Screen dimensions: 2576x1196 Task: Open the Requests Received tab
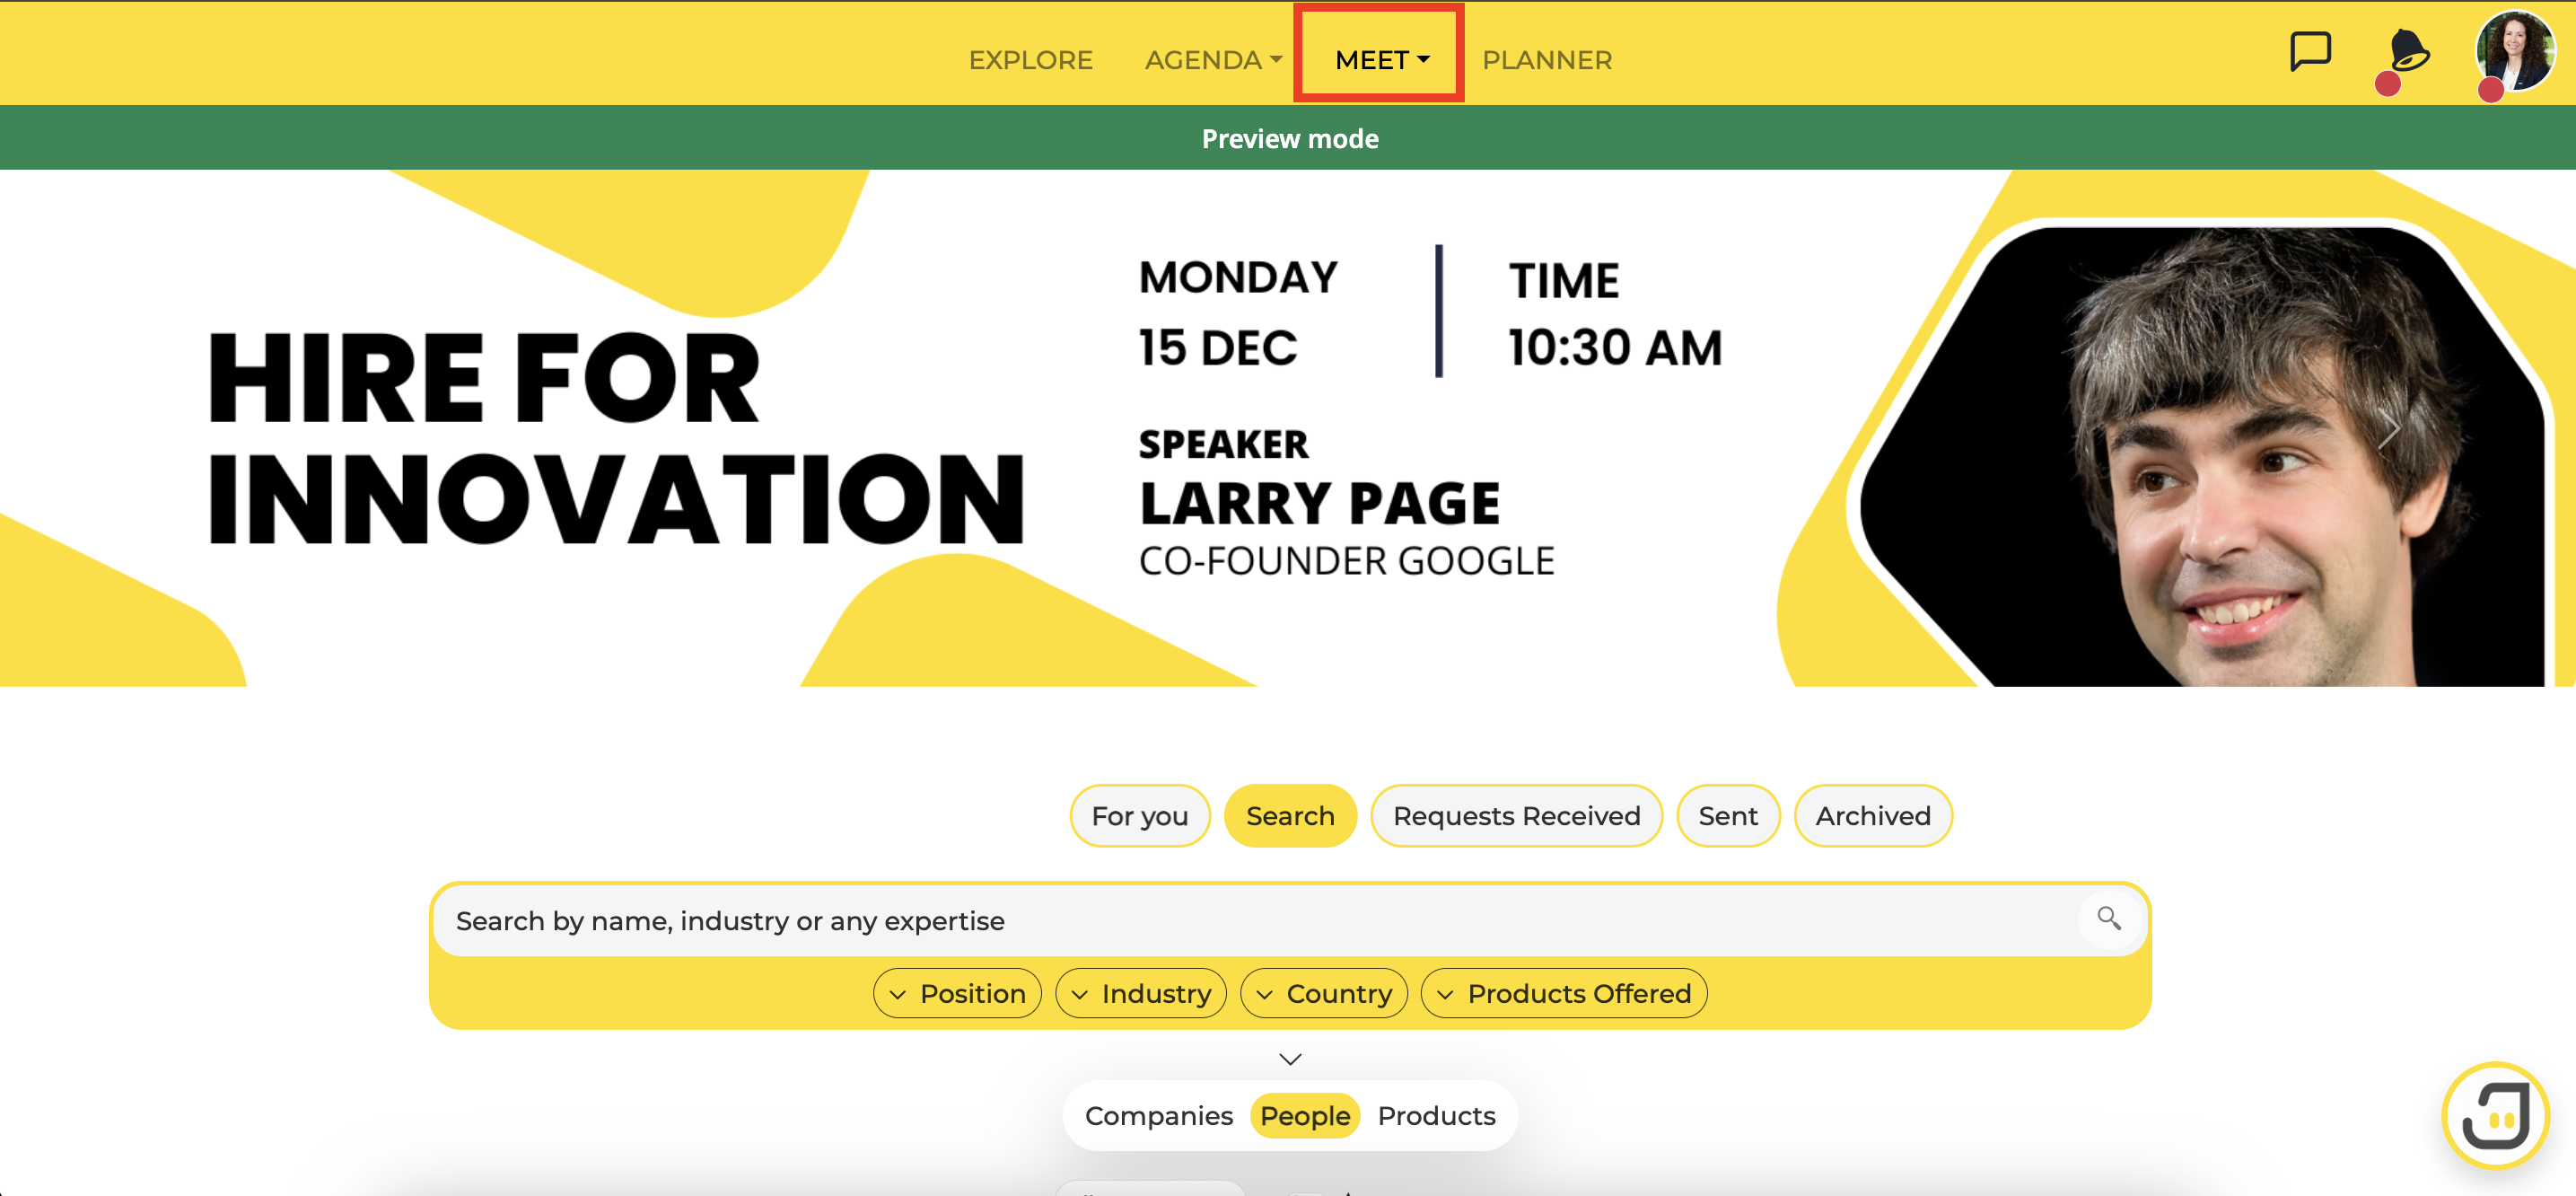coord(1516,815)
